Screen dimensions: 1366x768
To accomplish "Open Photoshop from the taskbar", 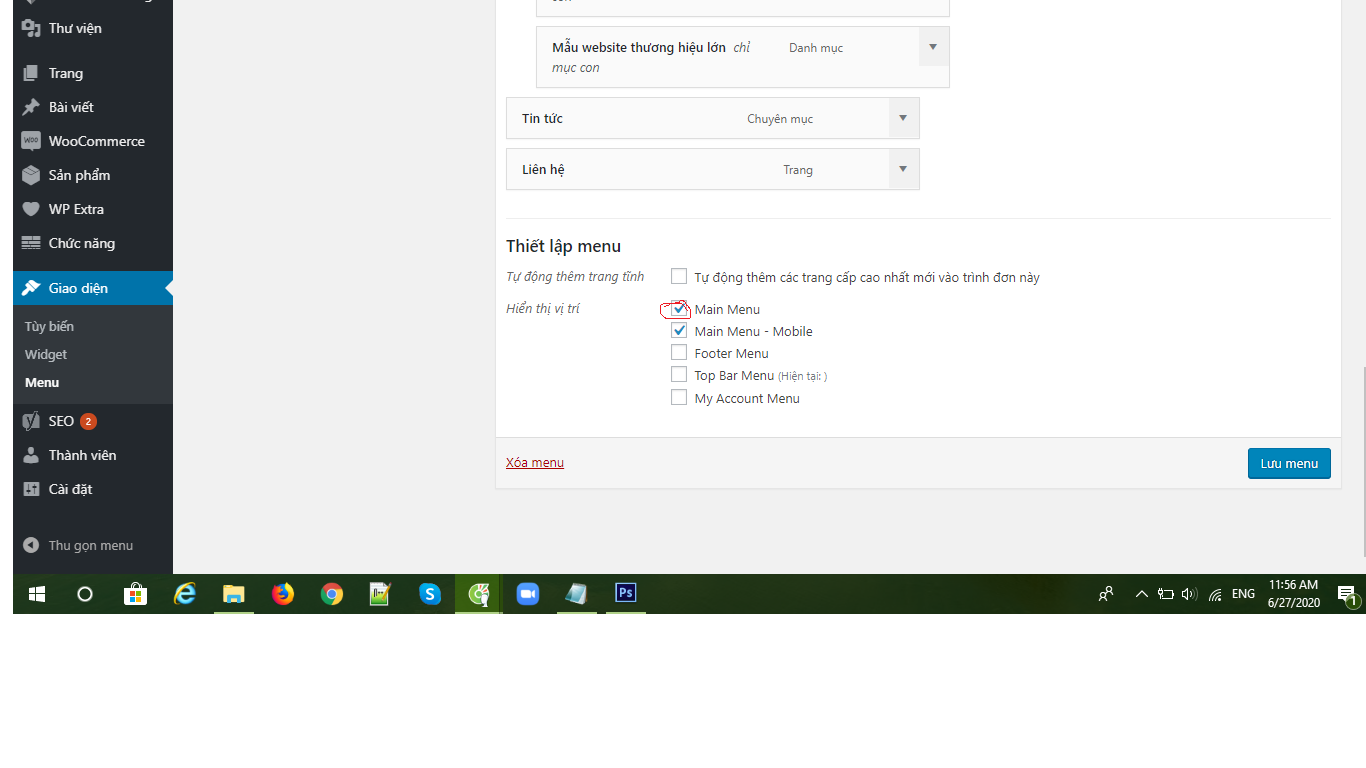I will point(626,593).
